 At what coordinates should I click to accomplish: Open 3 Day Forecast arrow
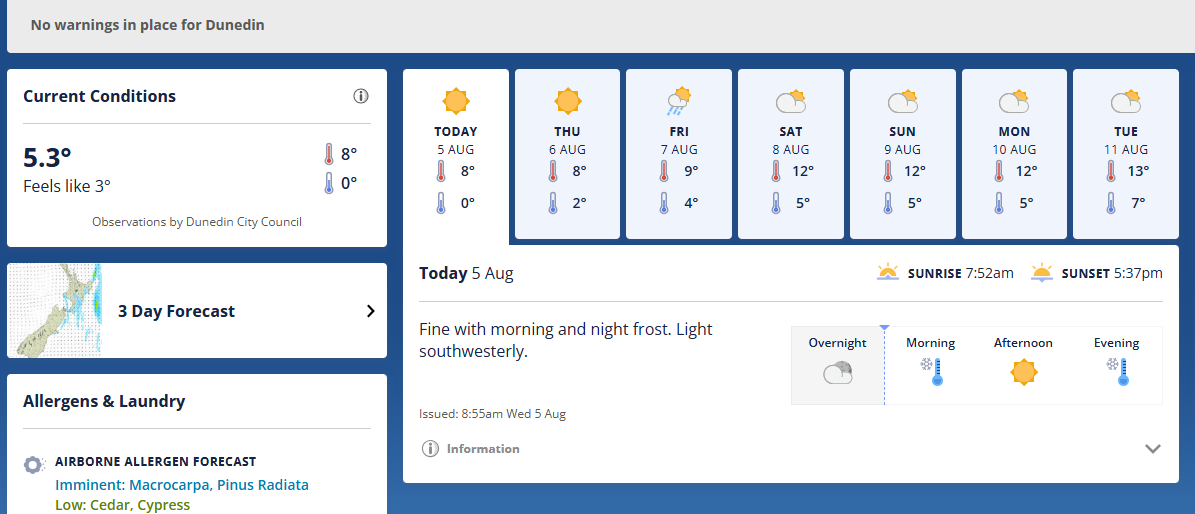pos(371,311)
